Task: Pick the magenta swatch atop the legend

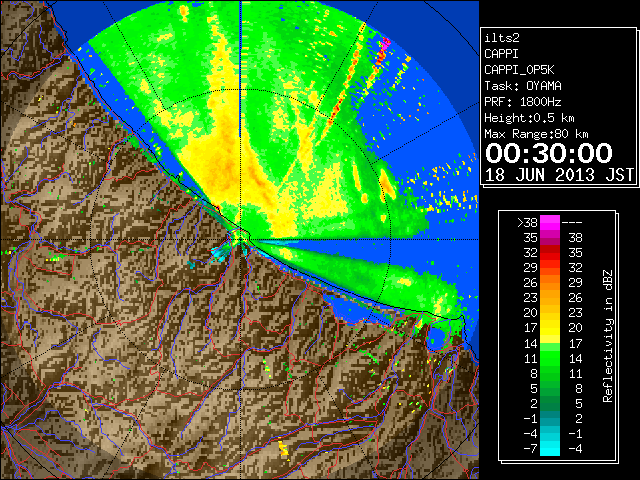Action: tap(550, 222)
